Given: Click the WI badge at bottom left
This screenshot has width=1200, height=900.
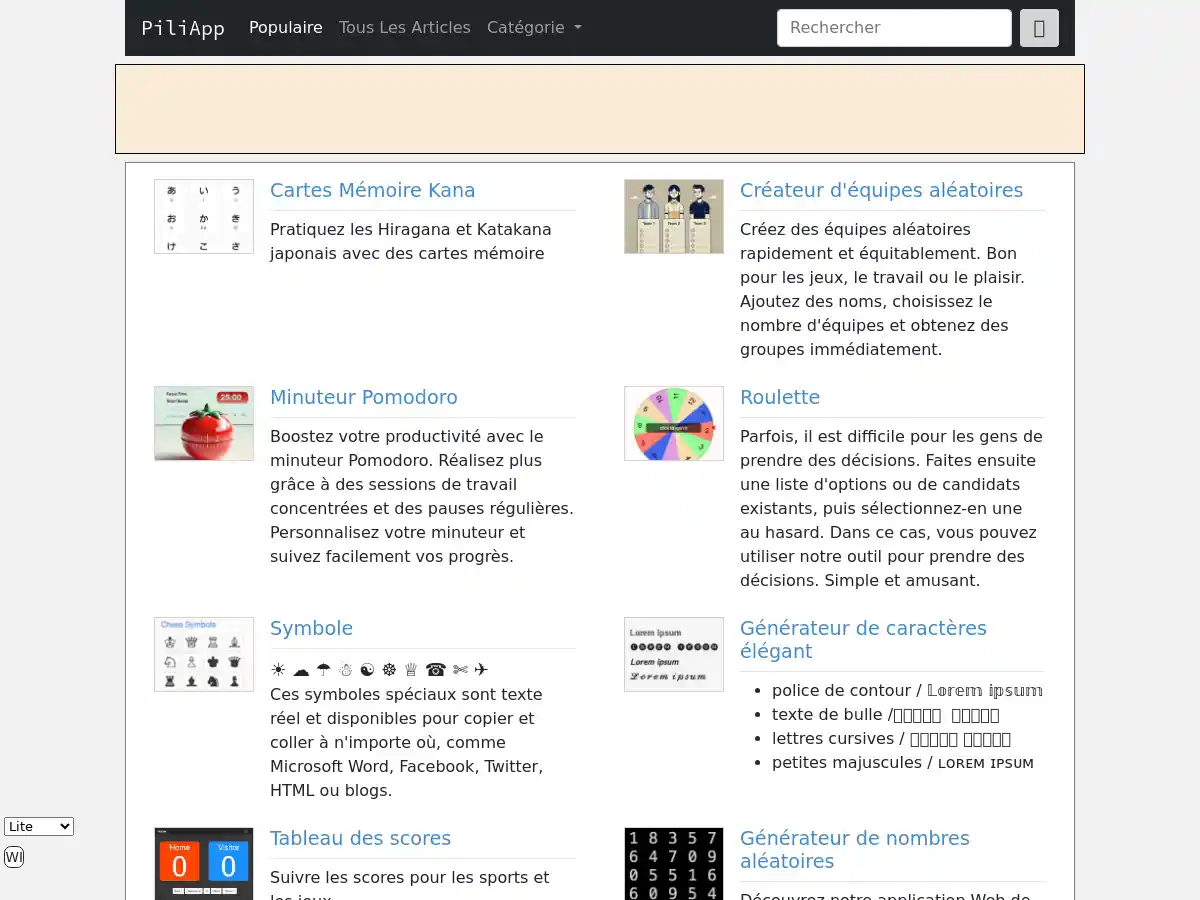Looking at the screenshot, I should [13, 856].
